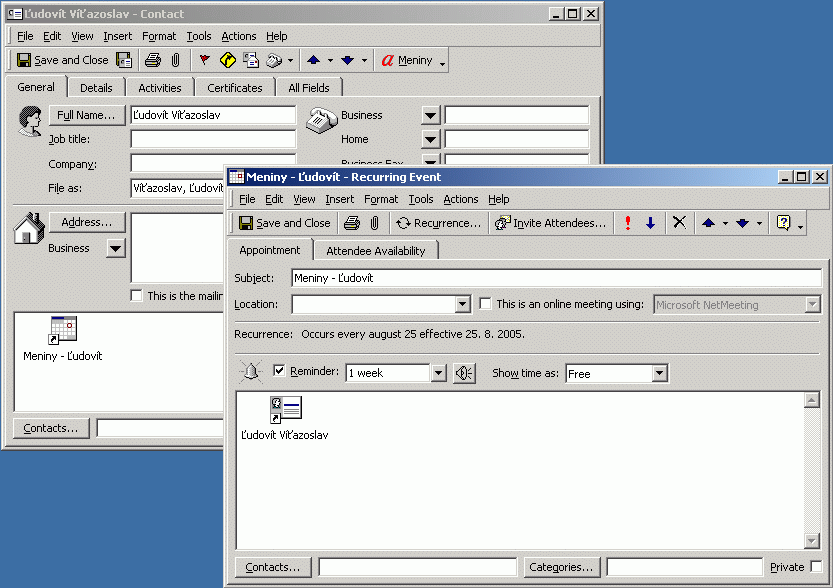
Task: Set High Importance with red exclamation icon
Action: [628, 223]
